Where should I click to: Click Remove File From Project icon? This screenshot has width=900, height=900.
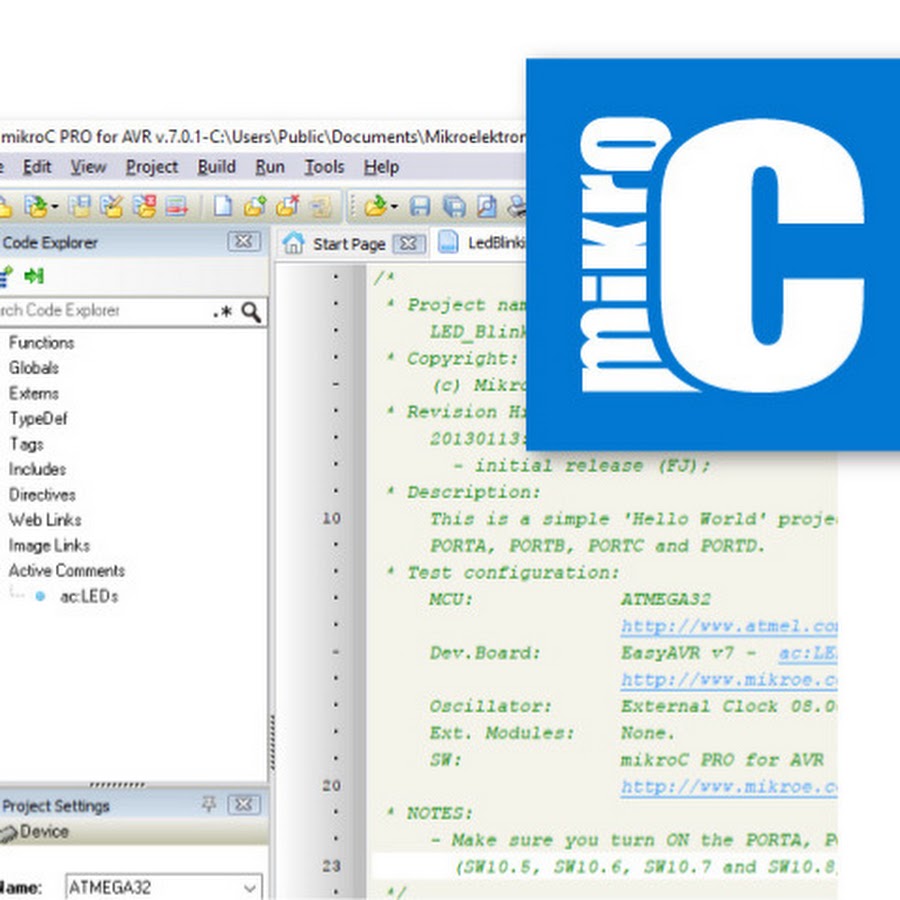tap(288, 206)
